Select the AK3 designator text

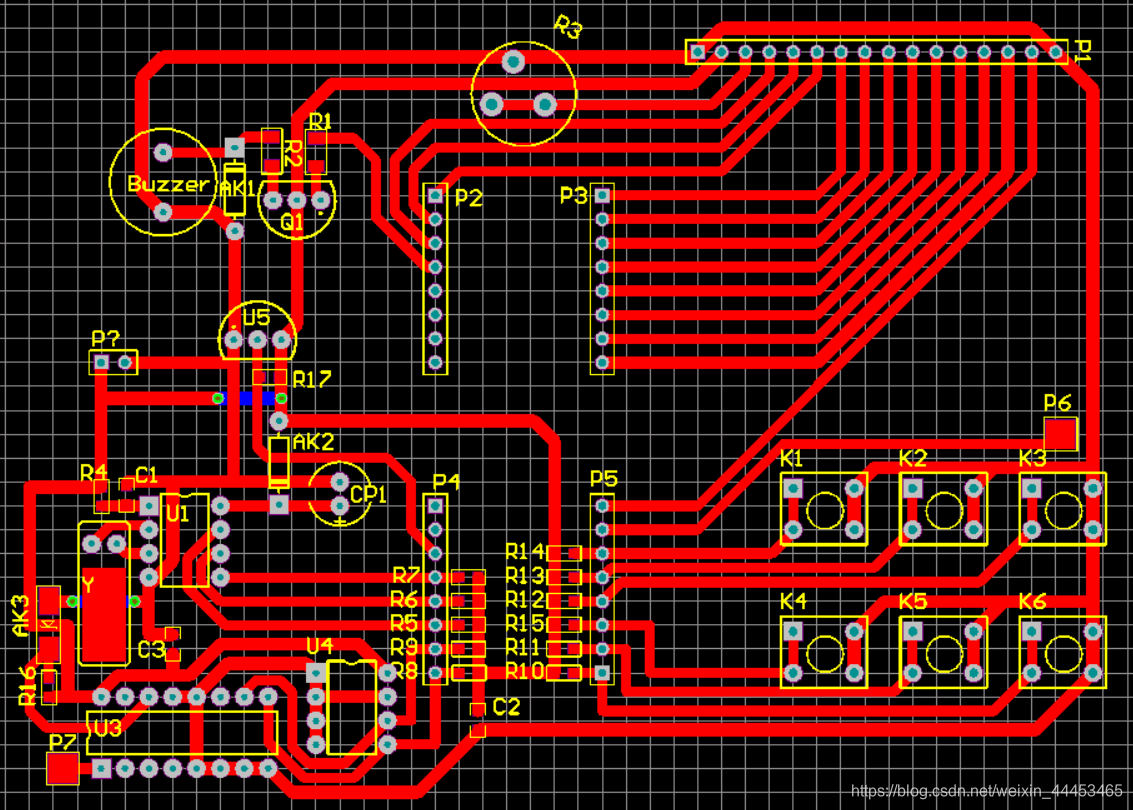pyautogui.click(x=22, y=616)
